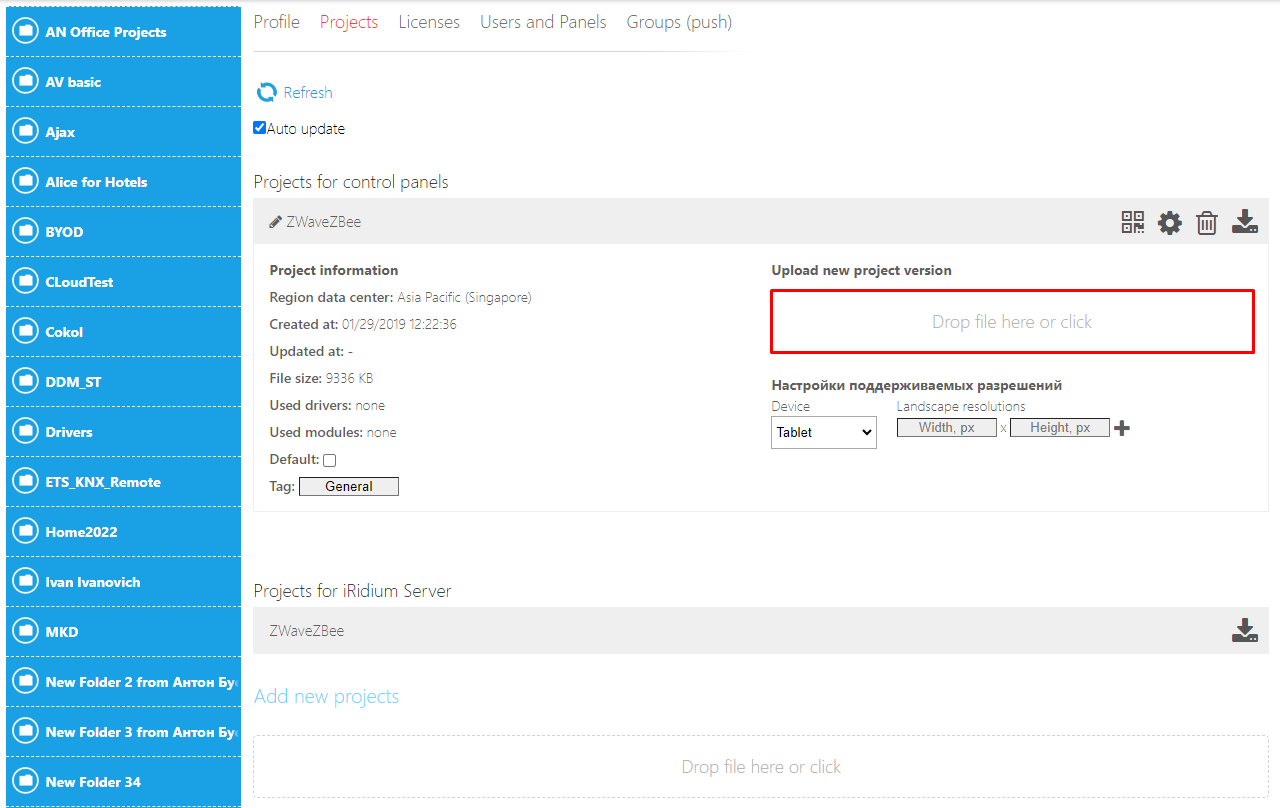Delete ZWaveZBee project with trash icon
The image size is (1280, 808).
pyautogui.click(x=1207, y=222)
